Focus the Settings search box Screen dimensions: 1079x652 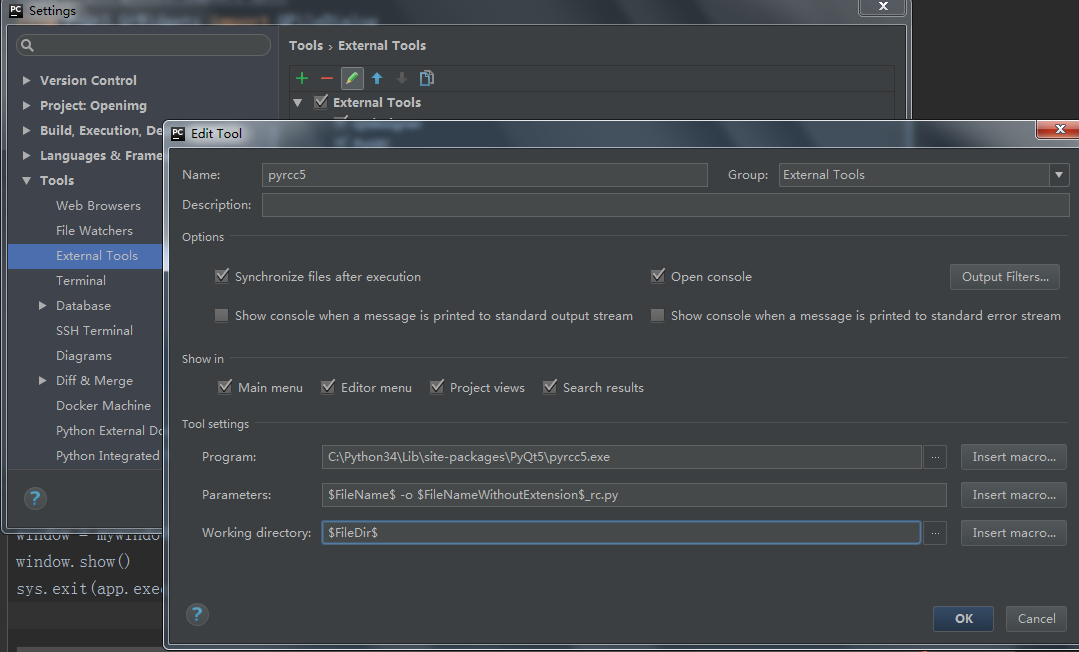[143, 45]
